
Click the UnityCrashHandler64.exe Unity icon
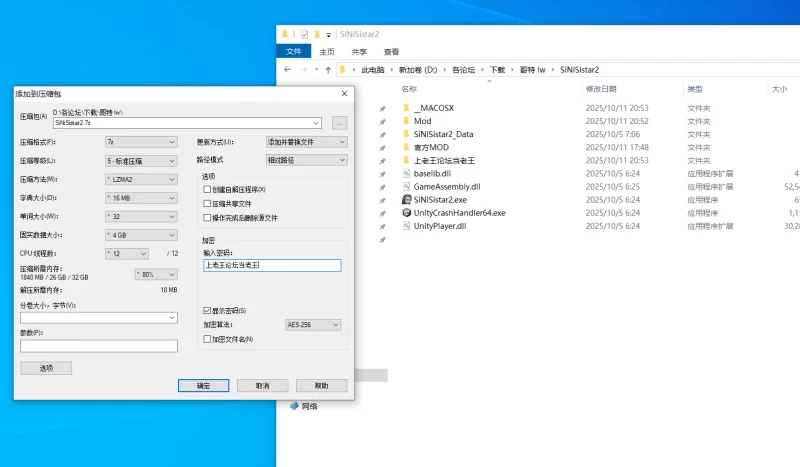click(x=406, y=213)
